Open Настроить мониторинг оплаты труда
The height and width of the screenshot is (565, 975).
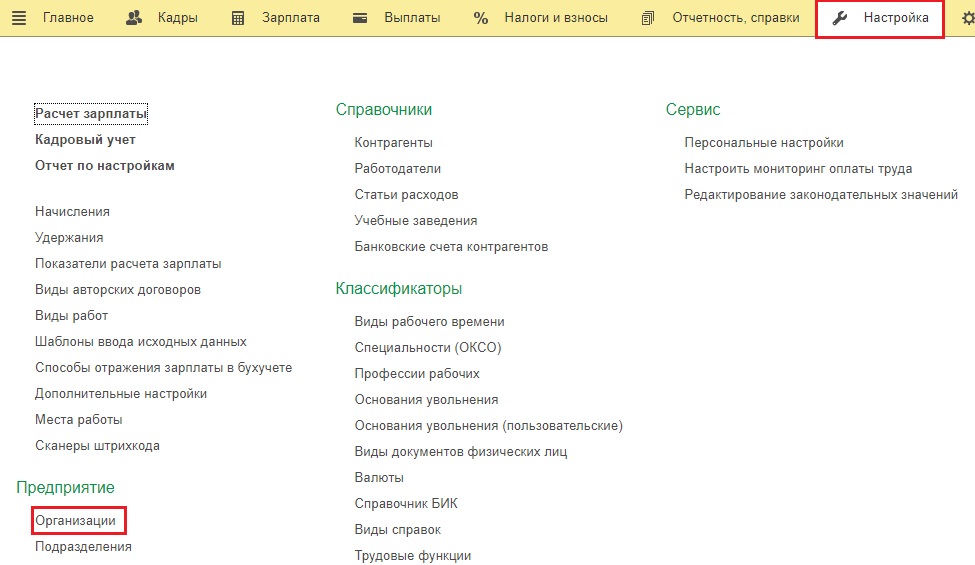coord(798,169)
